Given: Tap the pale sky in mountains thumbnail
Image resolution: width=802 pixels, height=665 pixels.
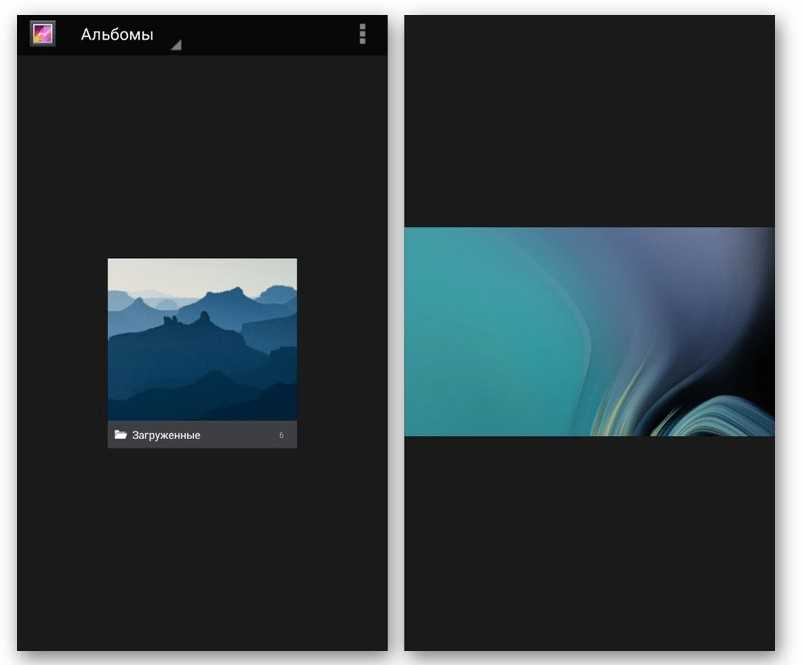Looking at the screenshot, I should coord(200,273).
